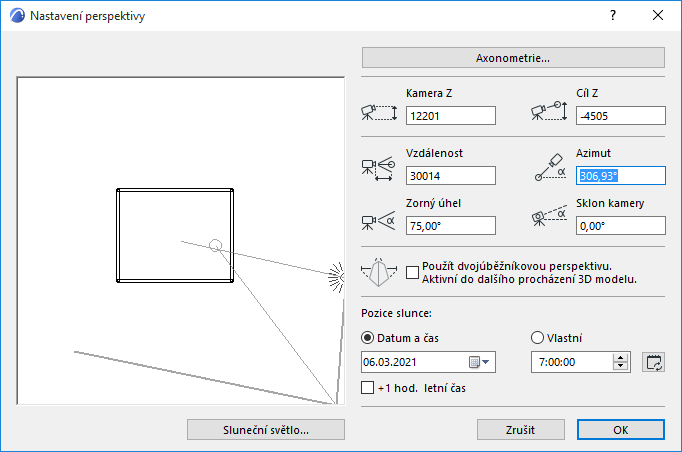Enable dvojúběžníkovou perspektivu checkbox

click(x=414, y=271)
